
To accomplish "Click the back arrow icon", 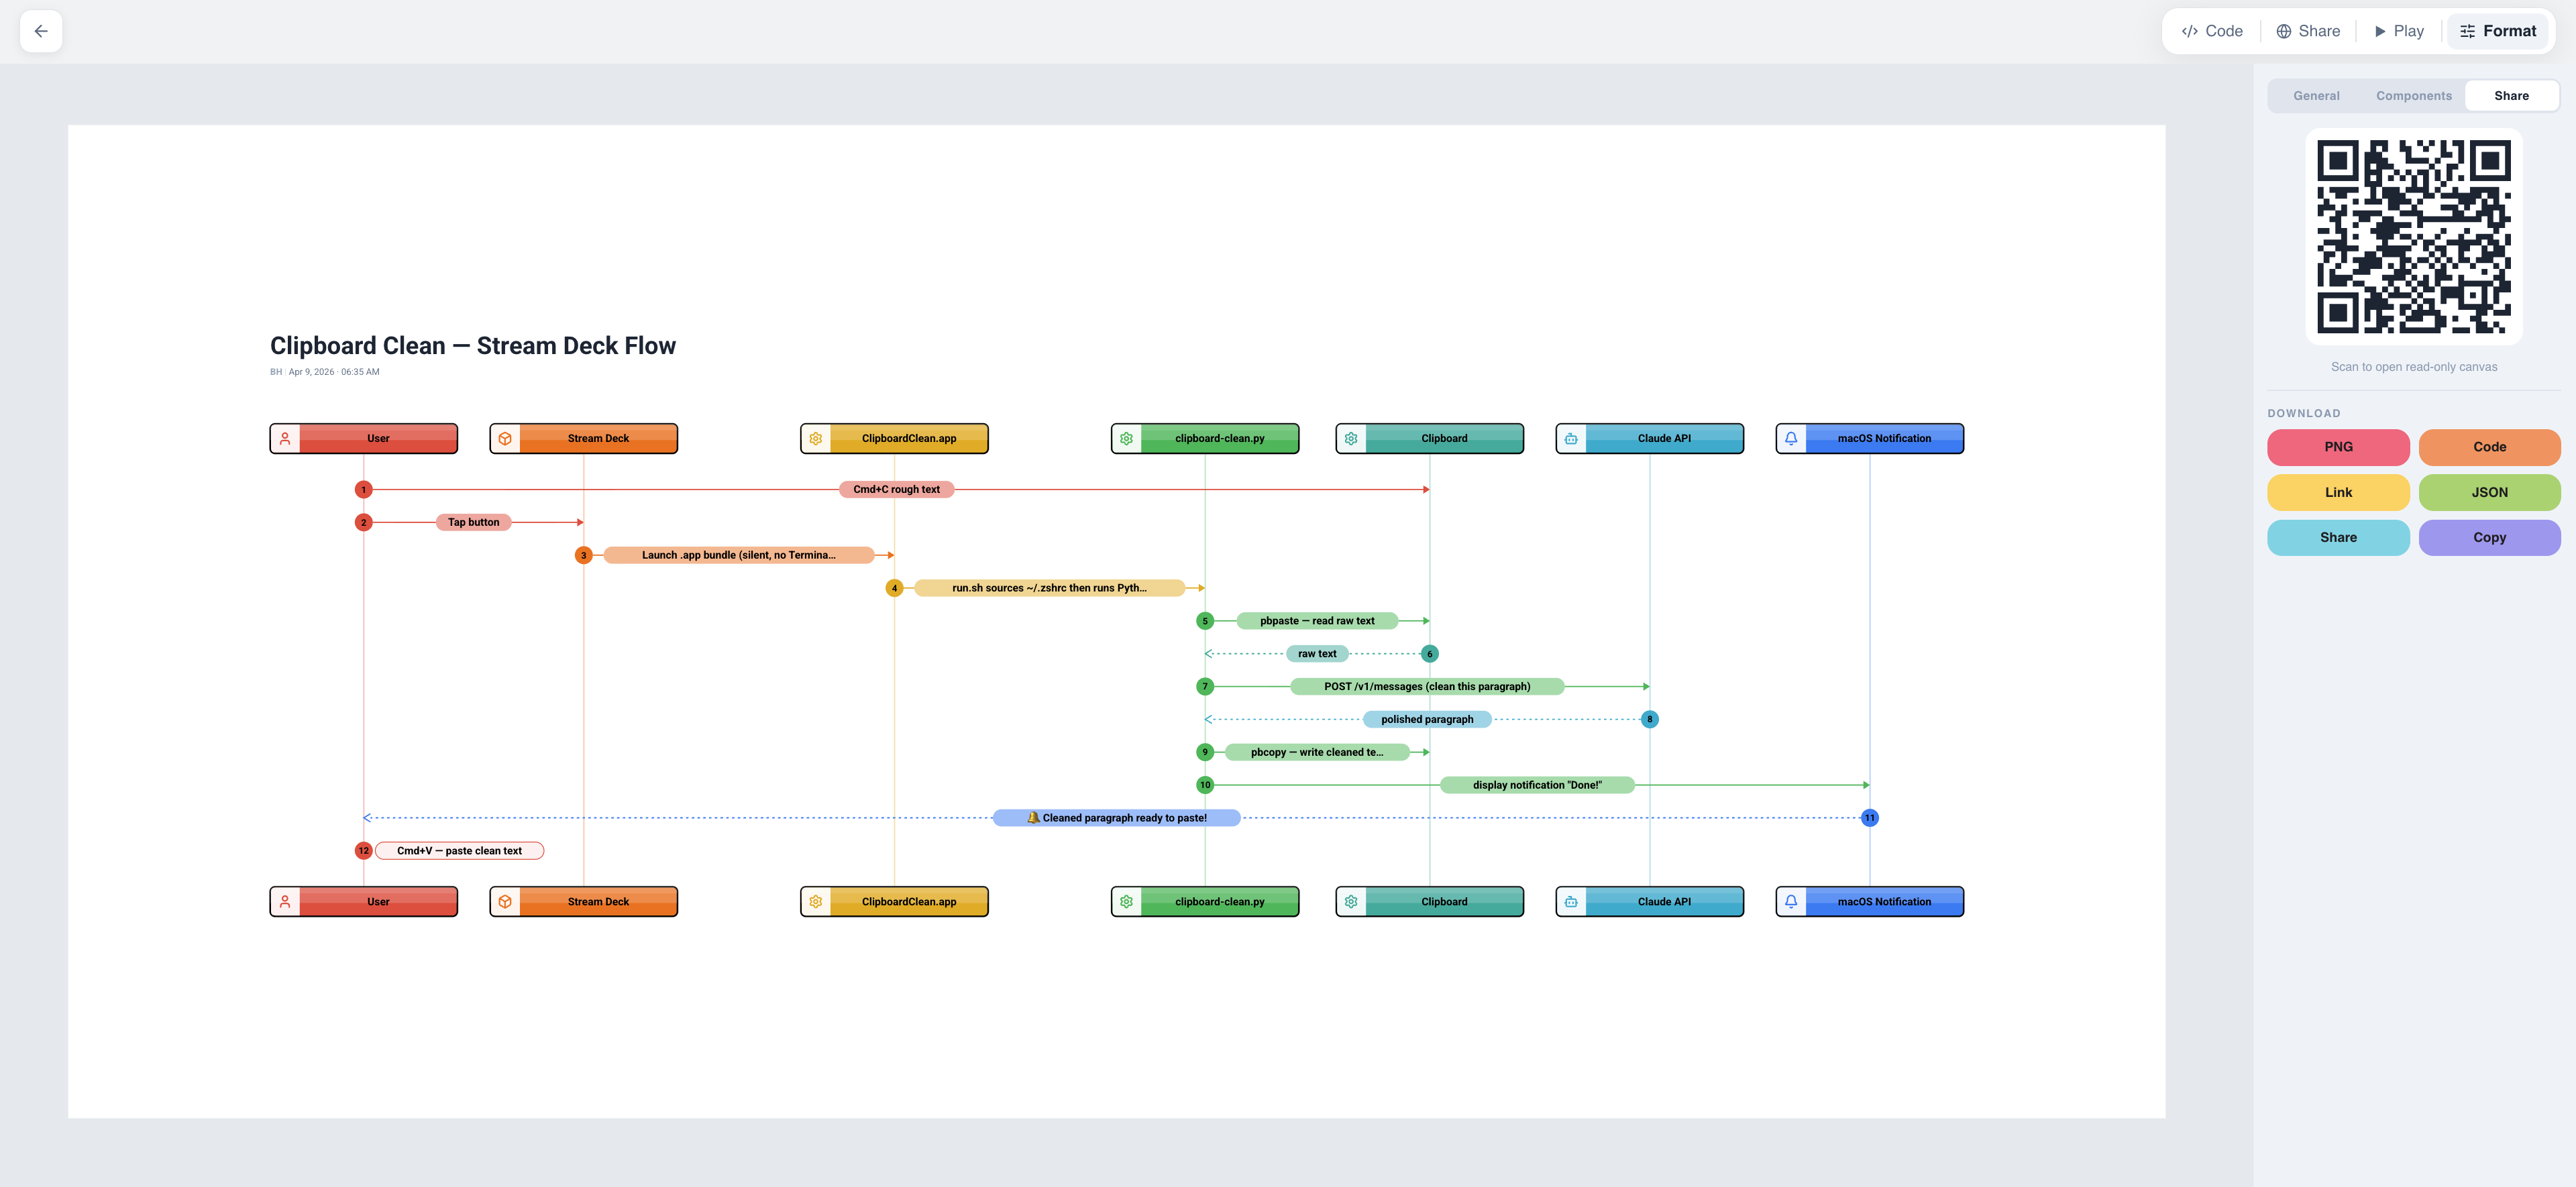I will pos(41,31).
